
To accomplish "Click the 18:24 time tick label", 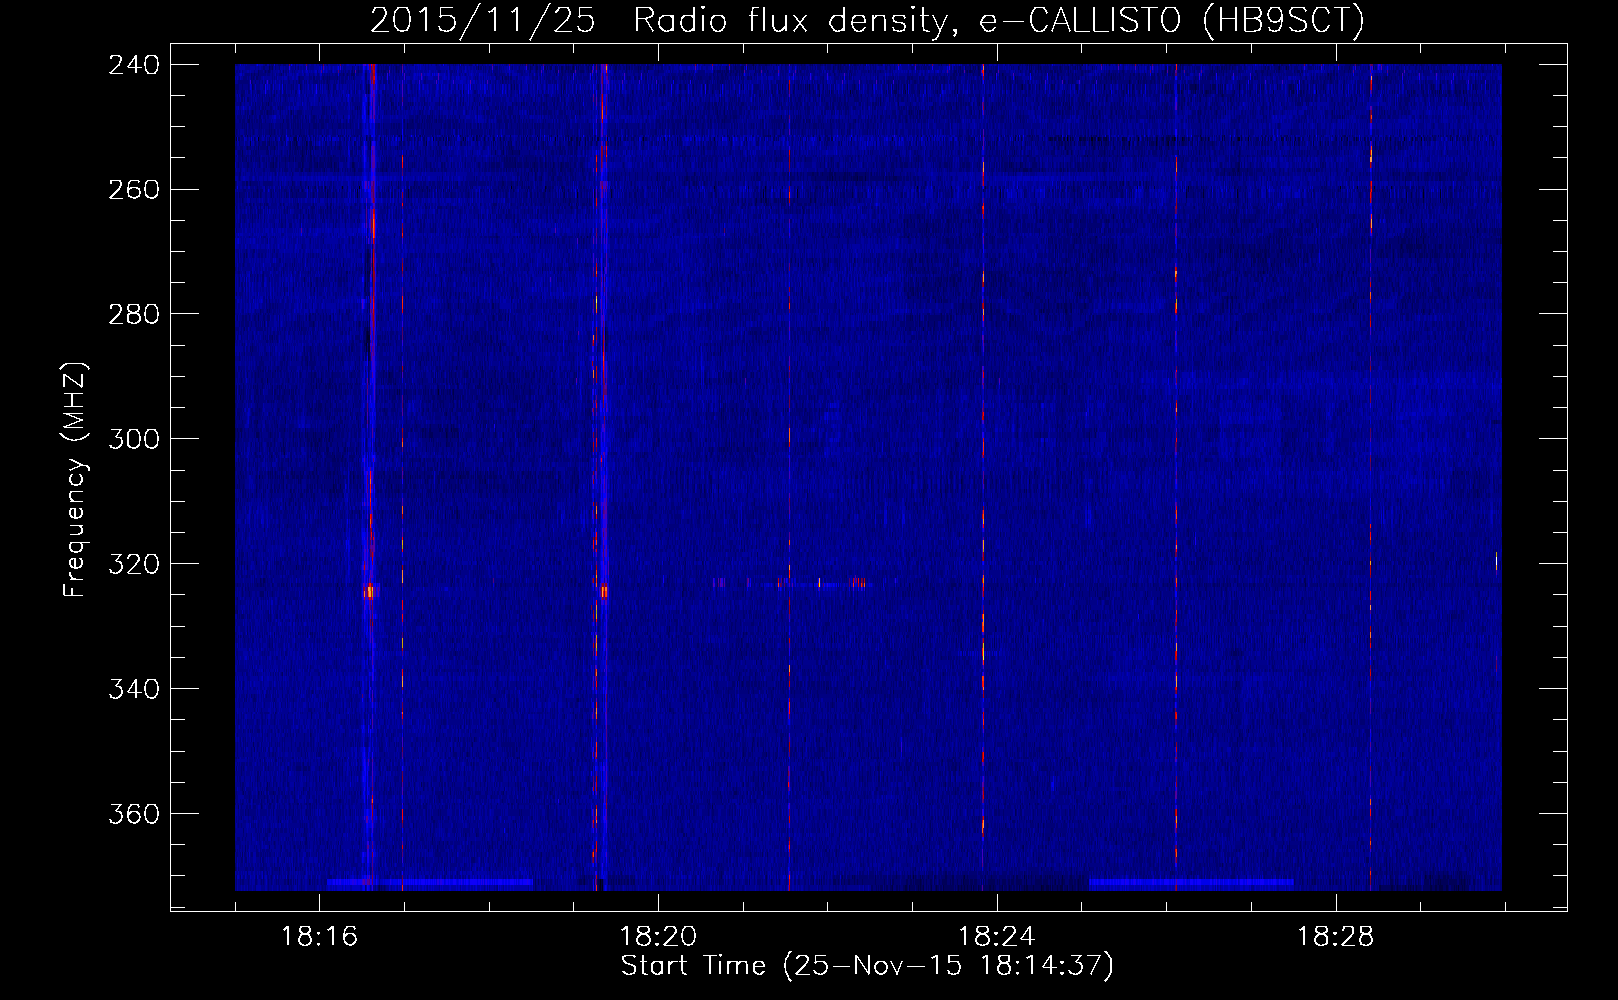I will tap(997, 937).
